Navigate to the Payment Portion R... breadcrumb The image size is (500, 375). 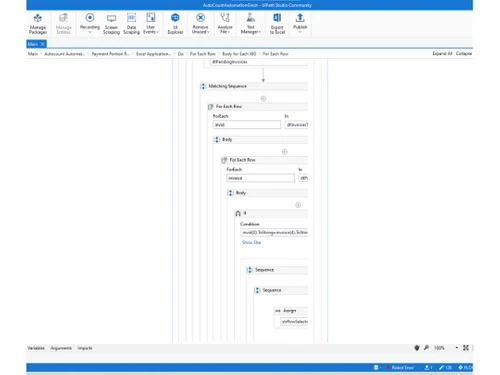(x=110, y=54)
